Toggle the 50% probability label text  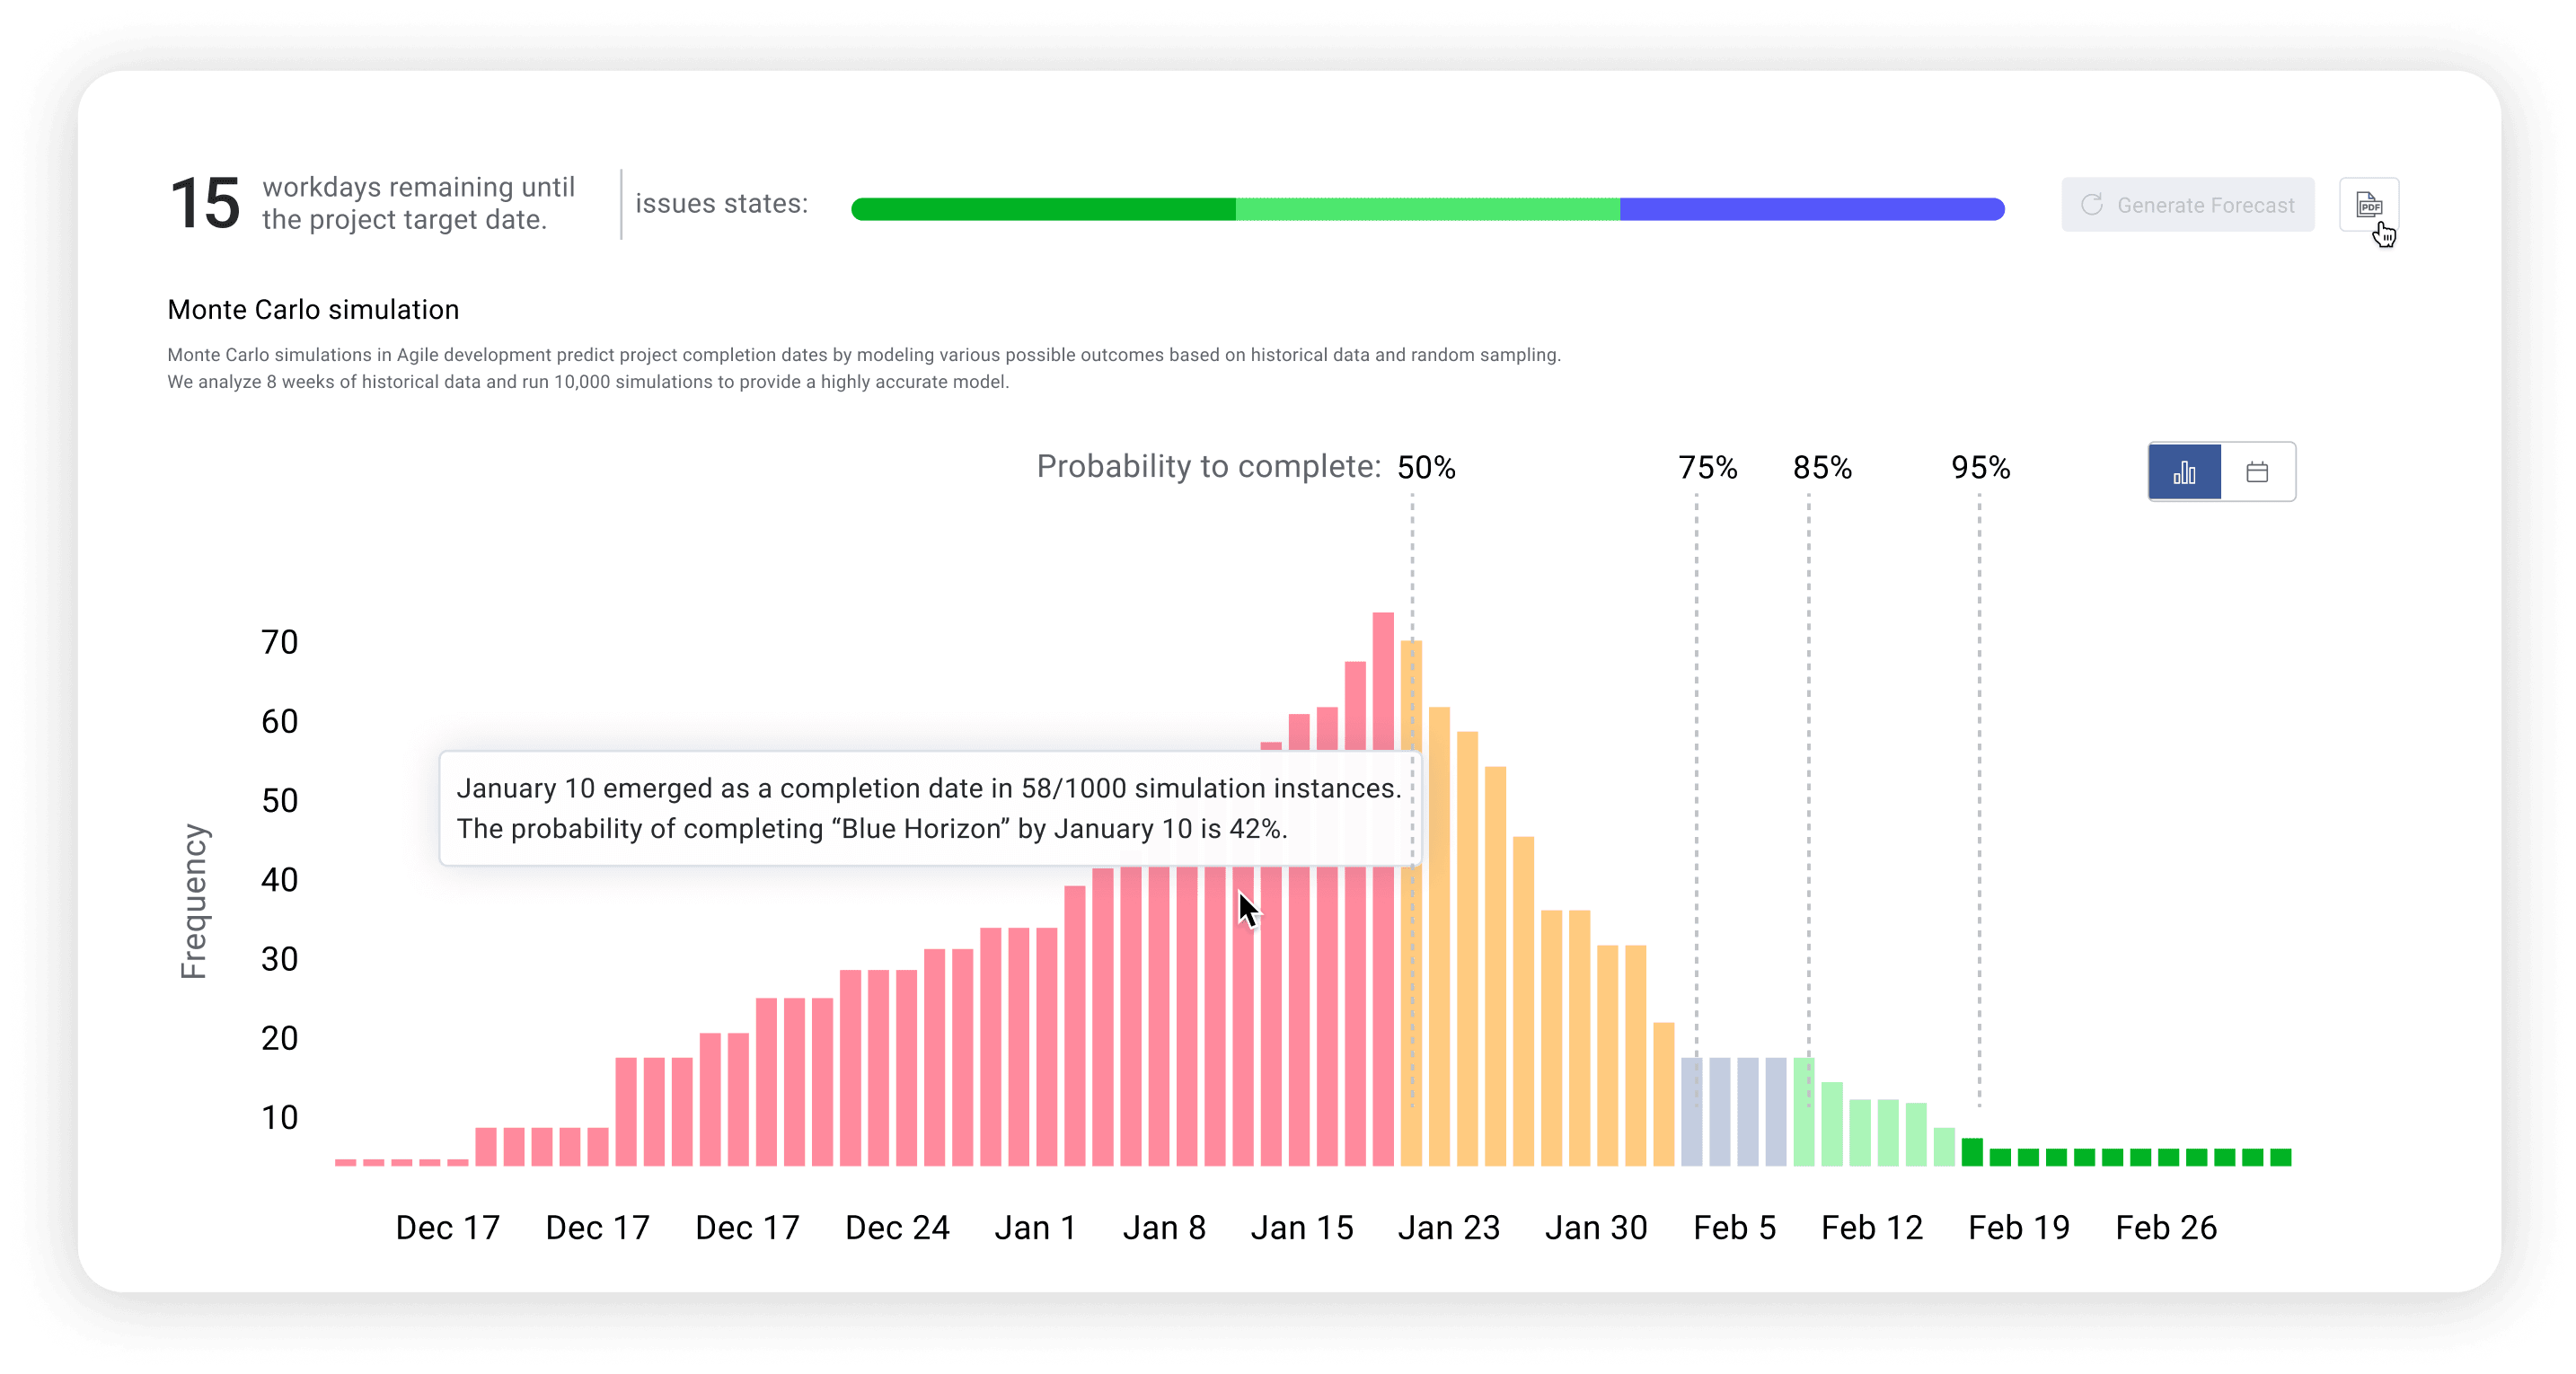tap(1428, 465)
